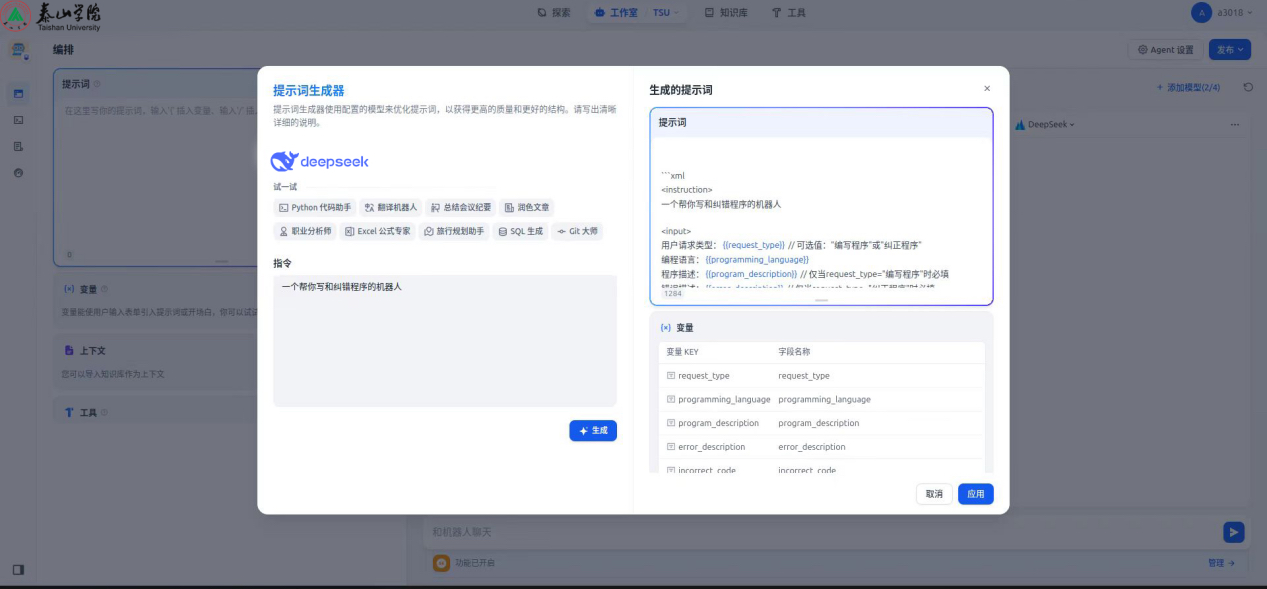
Task: Click programming_language in the 字段名称 column
Action: [x=824, y=399]
